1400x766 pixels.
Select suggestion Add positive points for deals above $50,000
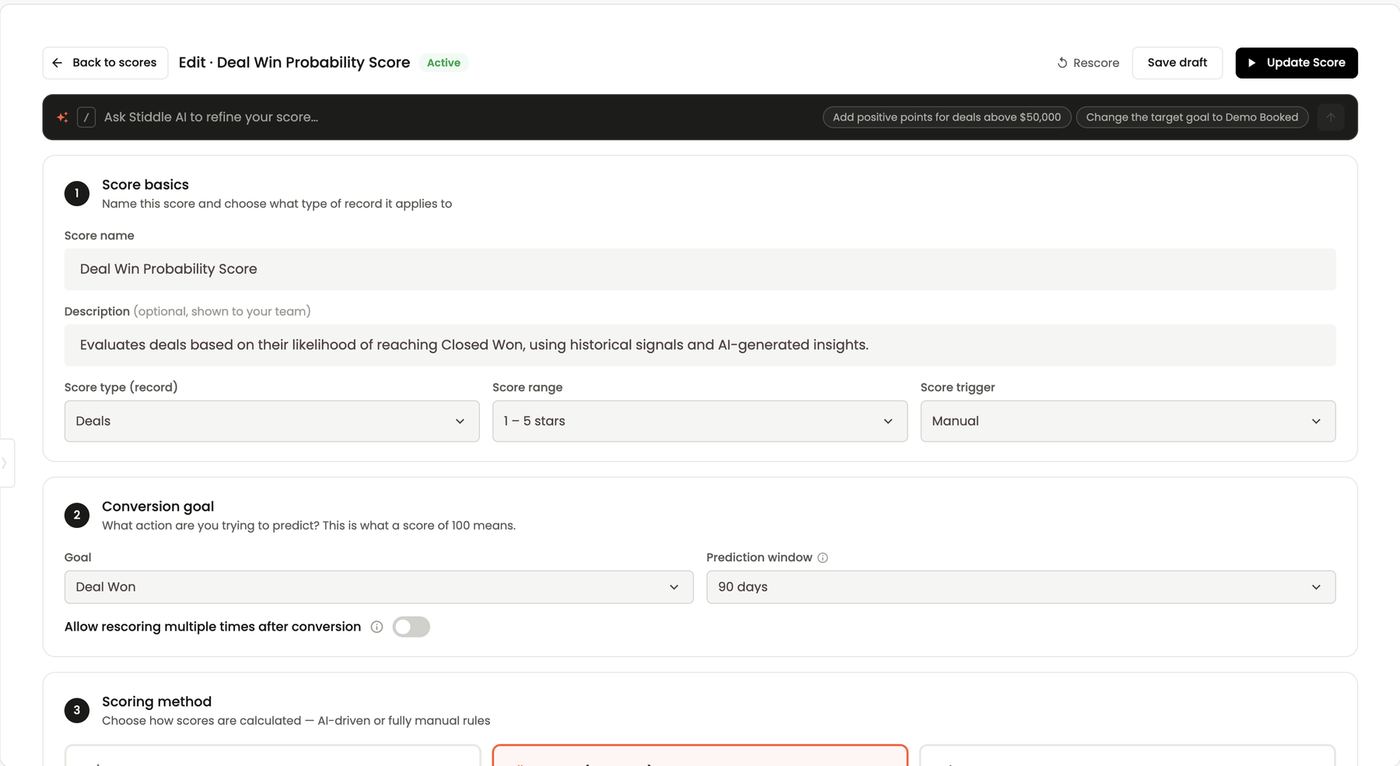tap(947, 117)
